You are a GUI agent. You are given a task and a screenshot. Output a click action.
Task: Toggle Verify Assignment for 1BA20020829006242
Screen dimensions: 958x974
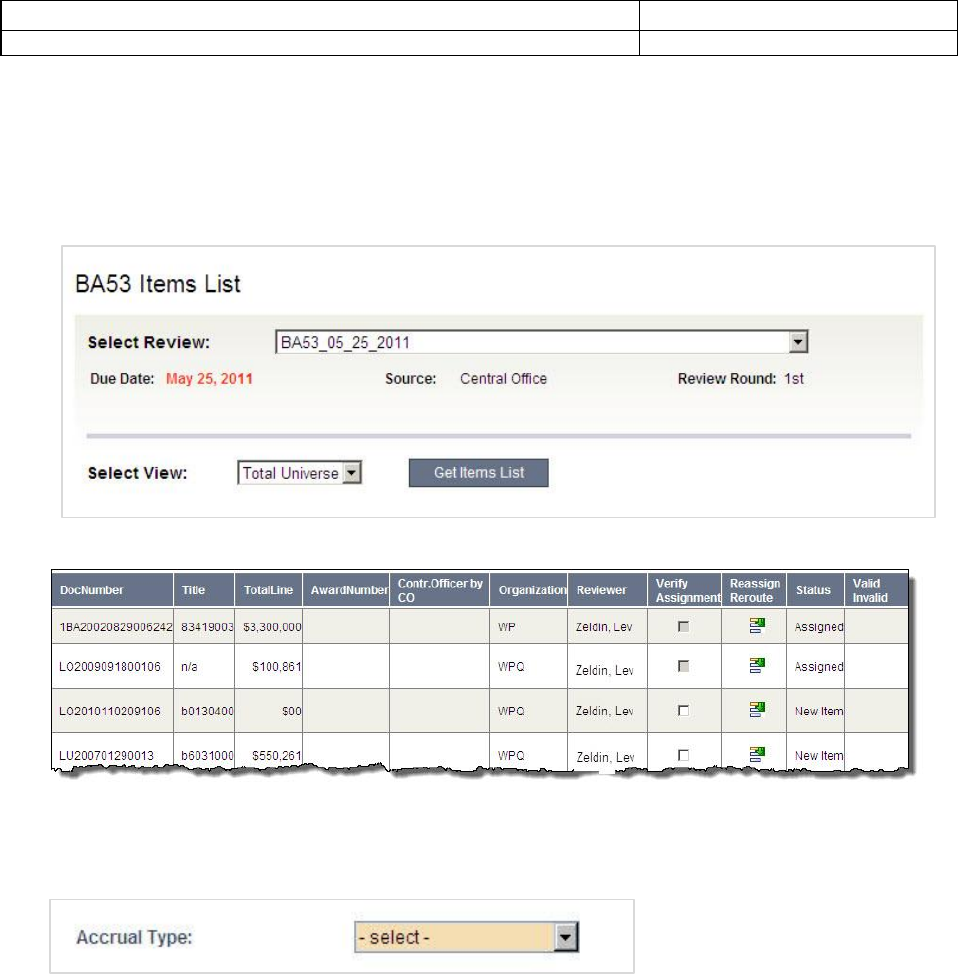tap(683, 626)
